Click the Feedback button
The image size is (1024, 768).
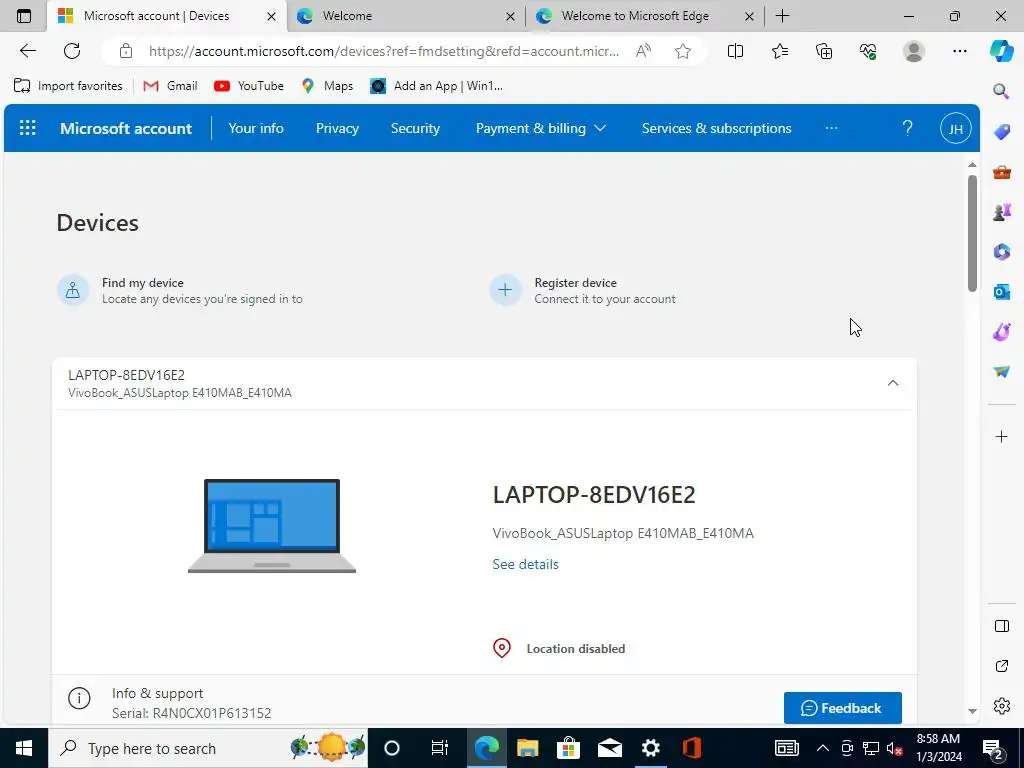click(x=842, y=708)
